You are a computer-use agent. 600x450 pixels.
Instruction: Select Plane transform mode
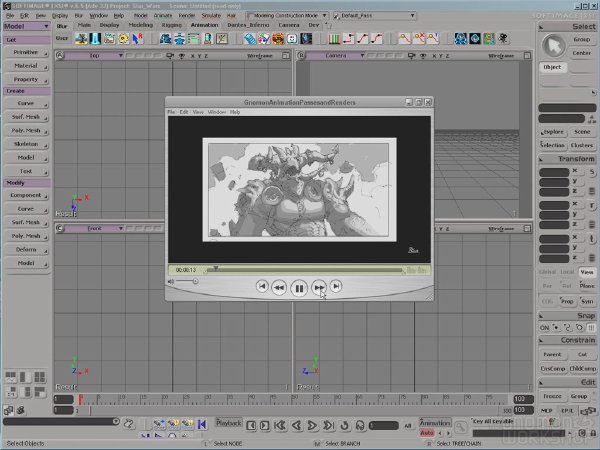[x=587, y=286]
